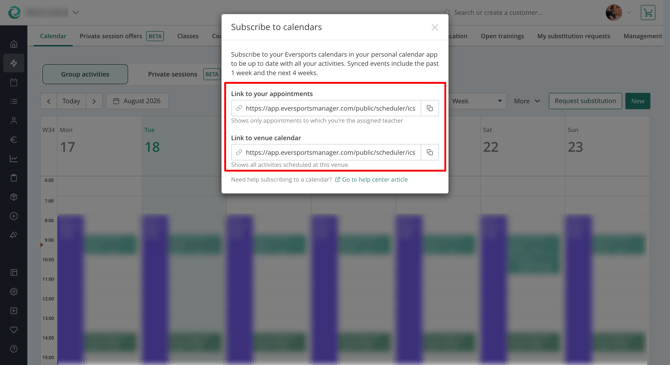Switch to the Classes tab
Viewport: 670px width, 365px height.
[188, 36]
